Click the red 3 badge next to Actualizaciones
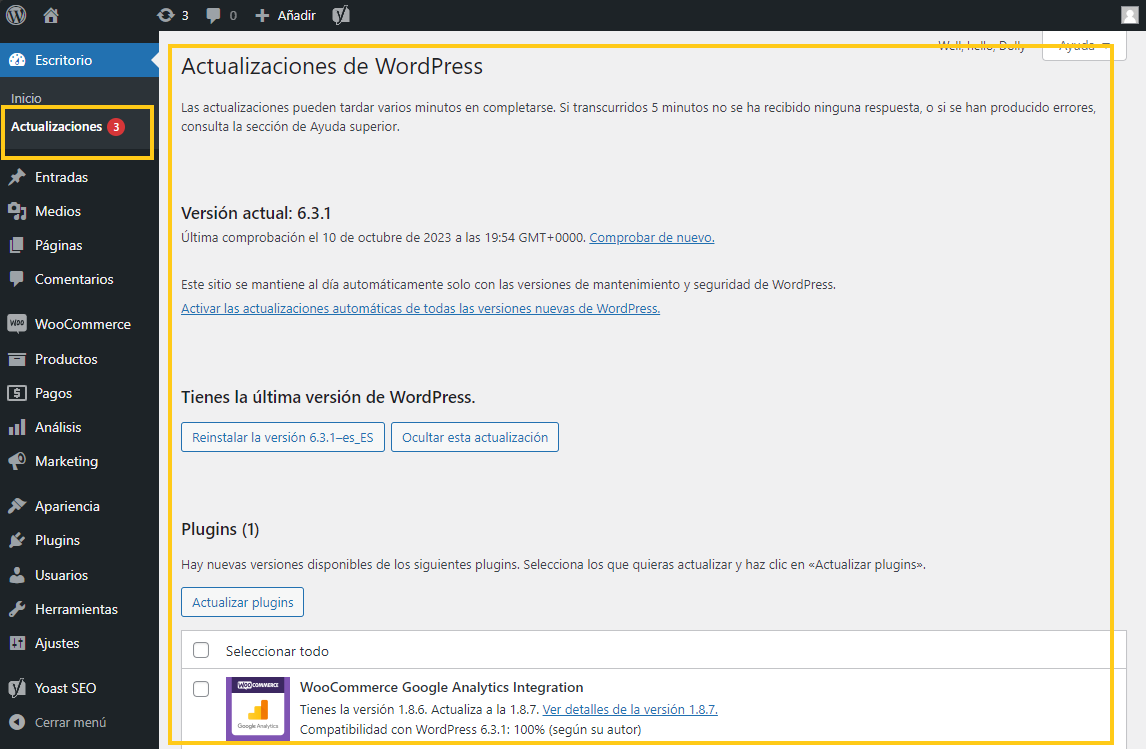1146x749 pixels. pyautogui.click(x=115, y=126)
